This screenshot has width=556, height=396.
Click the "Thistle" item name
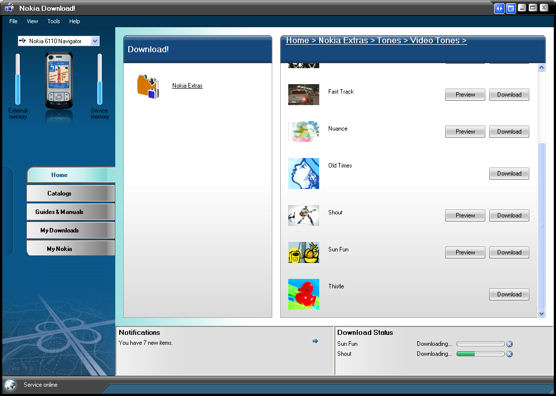click(336, 286)
